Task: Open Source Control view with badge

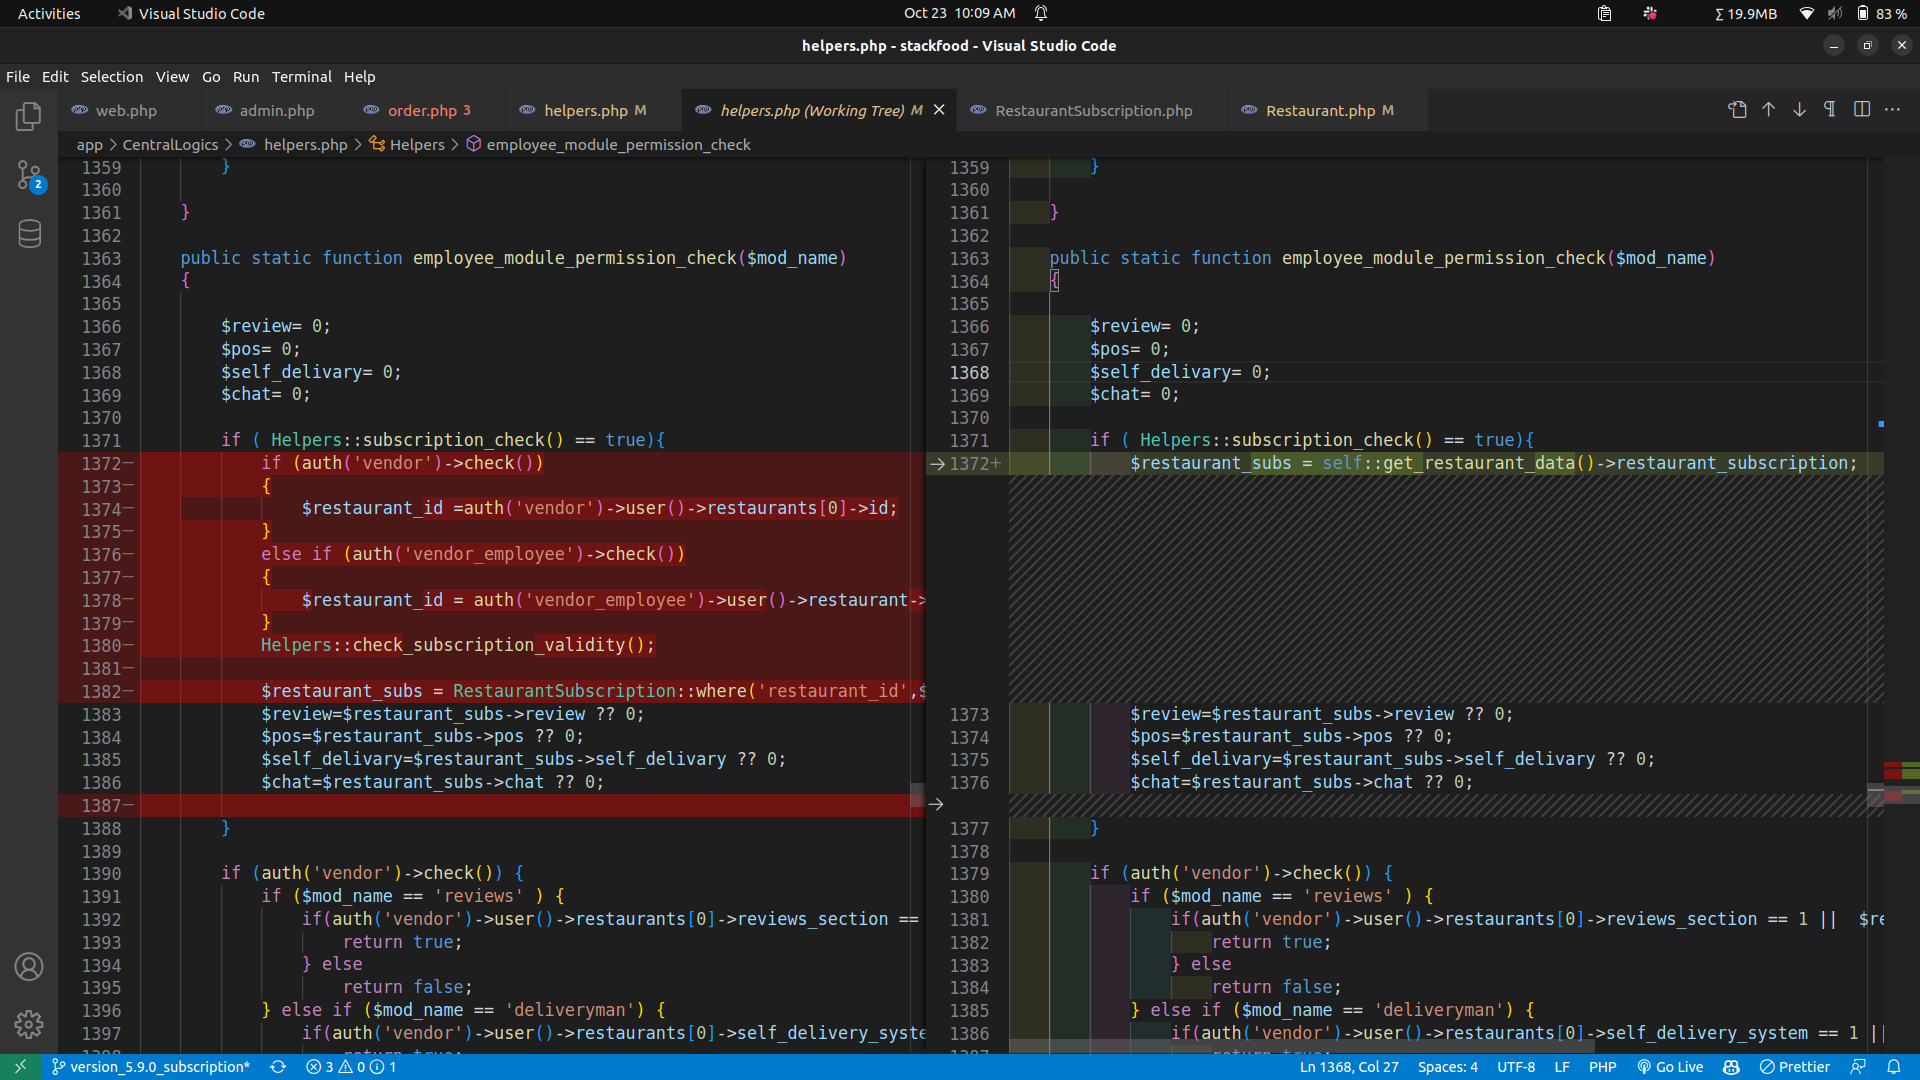Action: [29, 176]
